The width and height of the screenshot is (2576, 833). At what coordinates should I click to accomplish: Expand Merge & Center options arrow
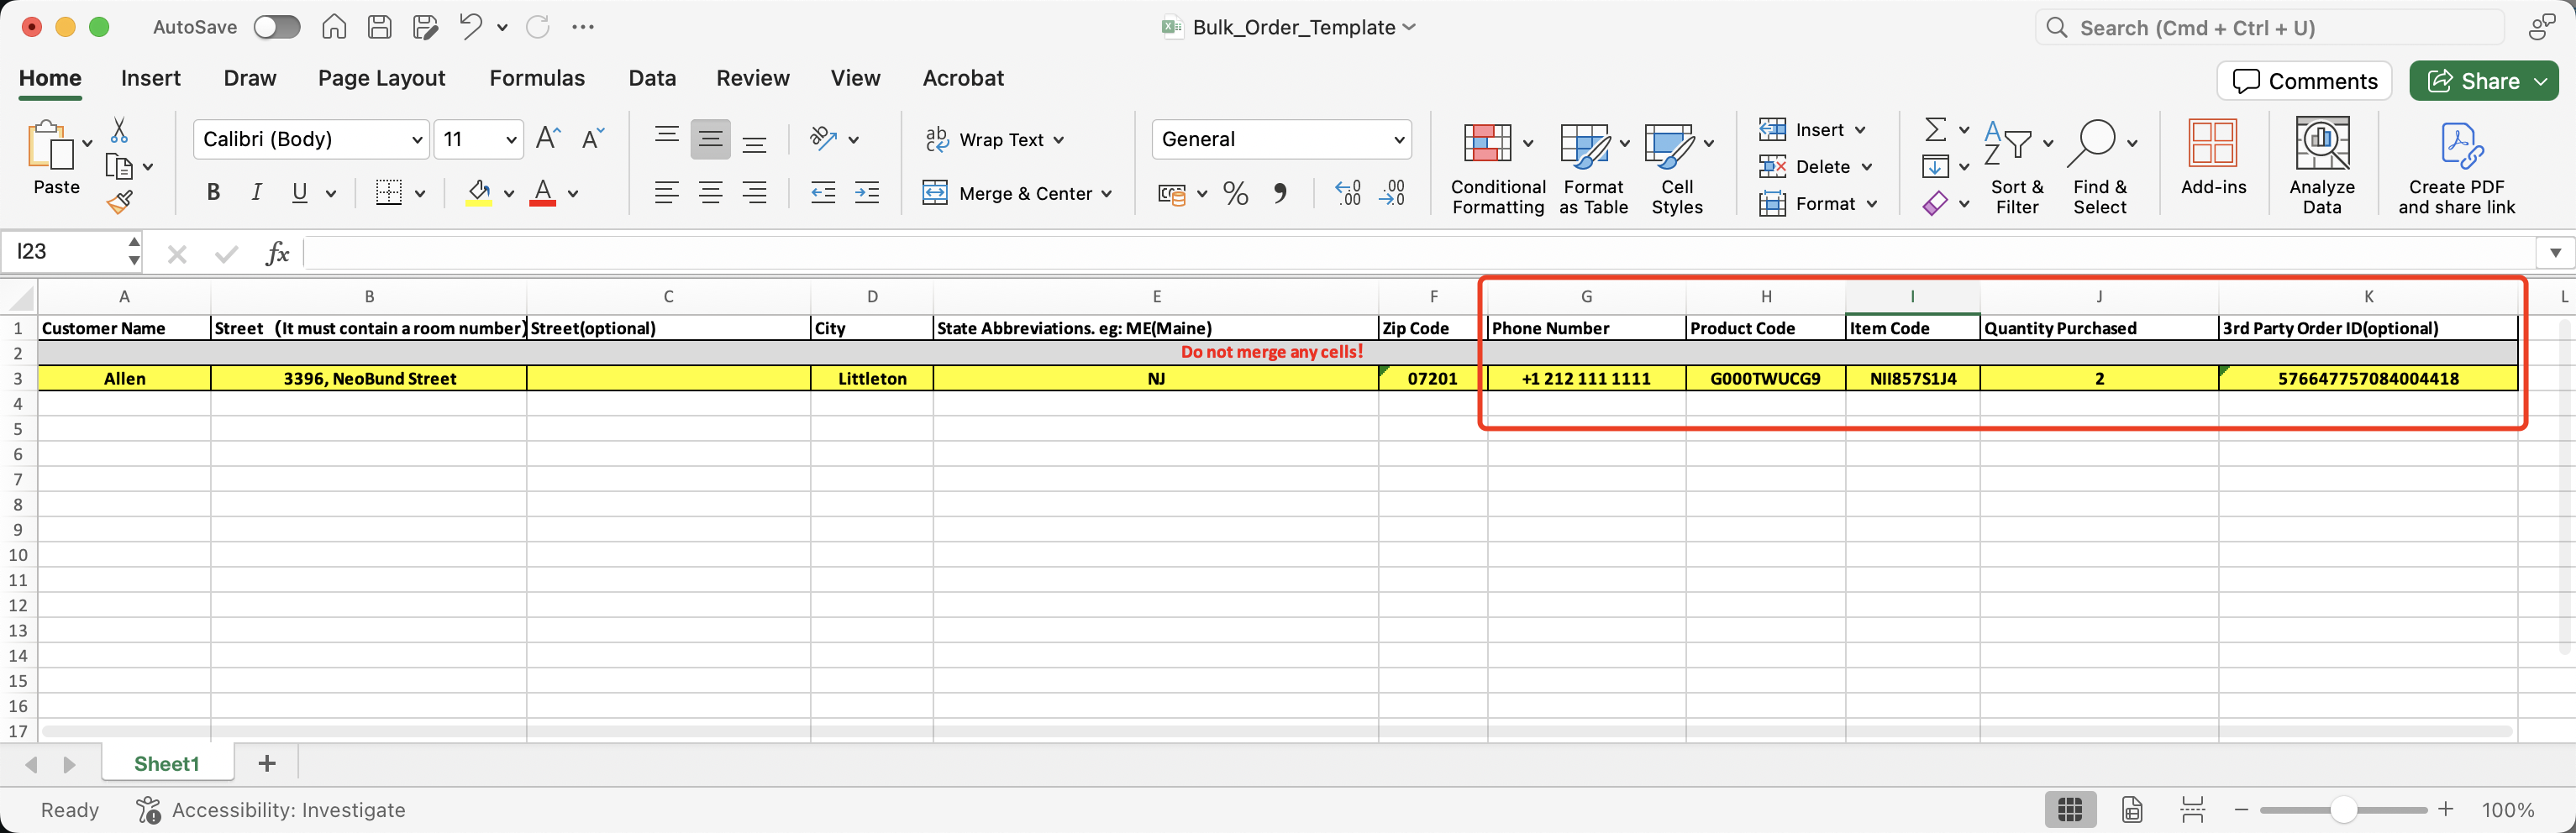(x=1106, y=194)
